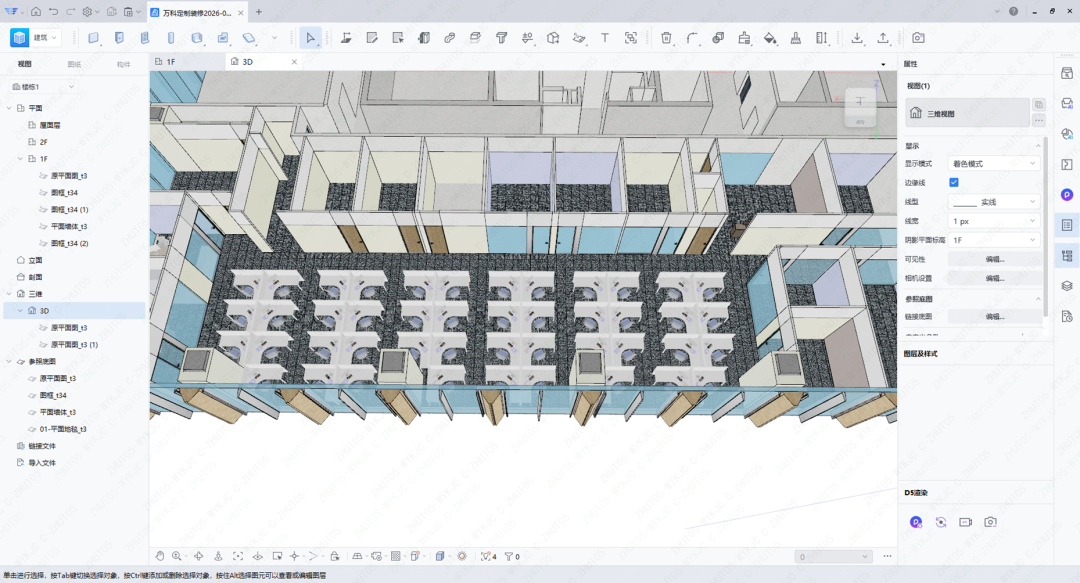Viewport: 1080px width, 583px height.
Task: Select the text T tool
Action: pyautogui.click(x=605, y=38)
